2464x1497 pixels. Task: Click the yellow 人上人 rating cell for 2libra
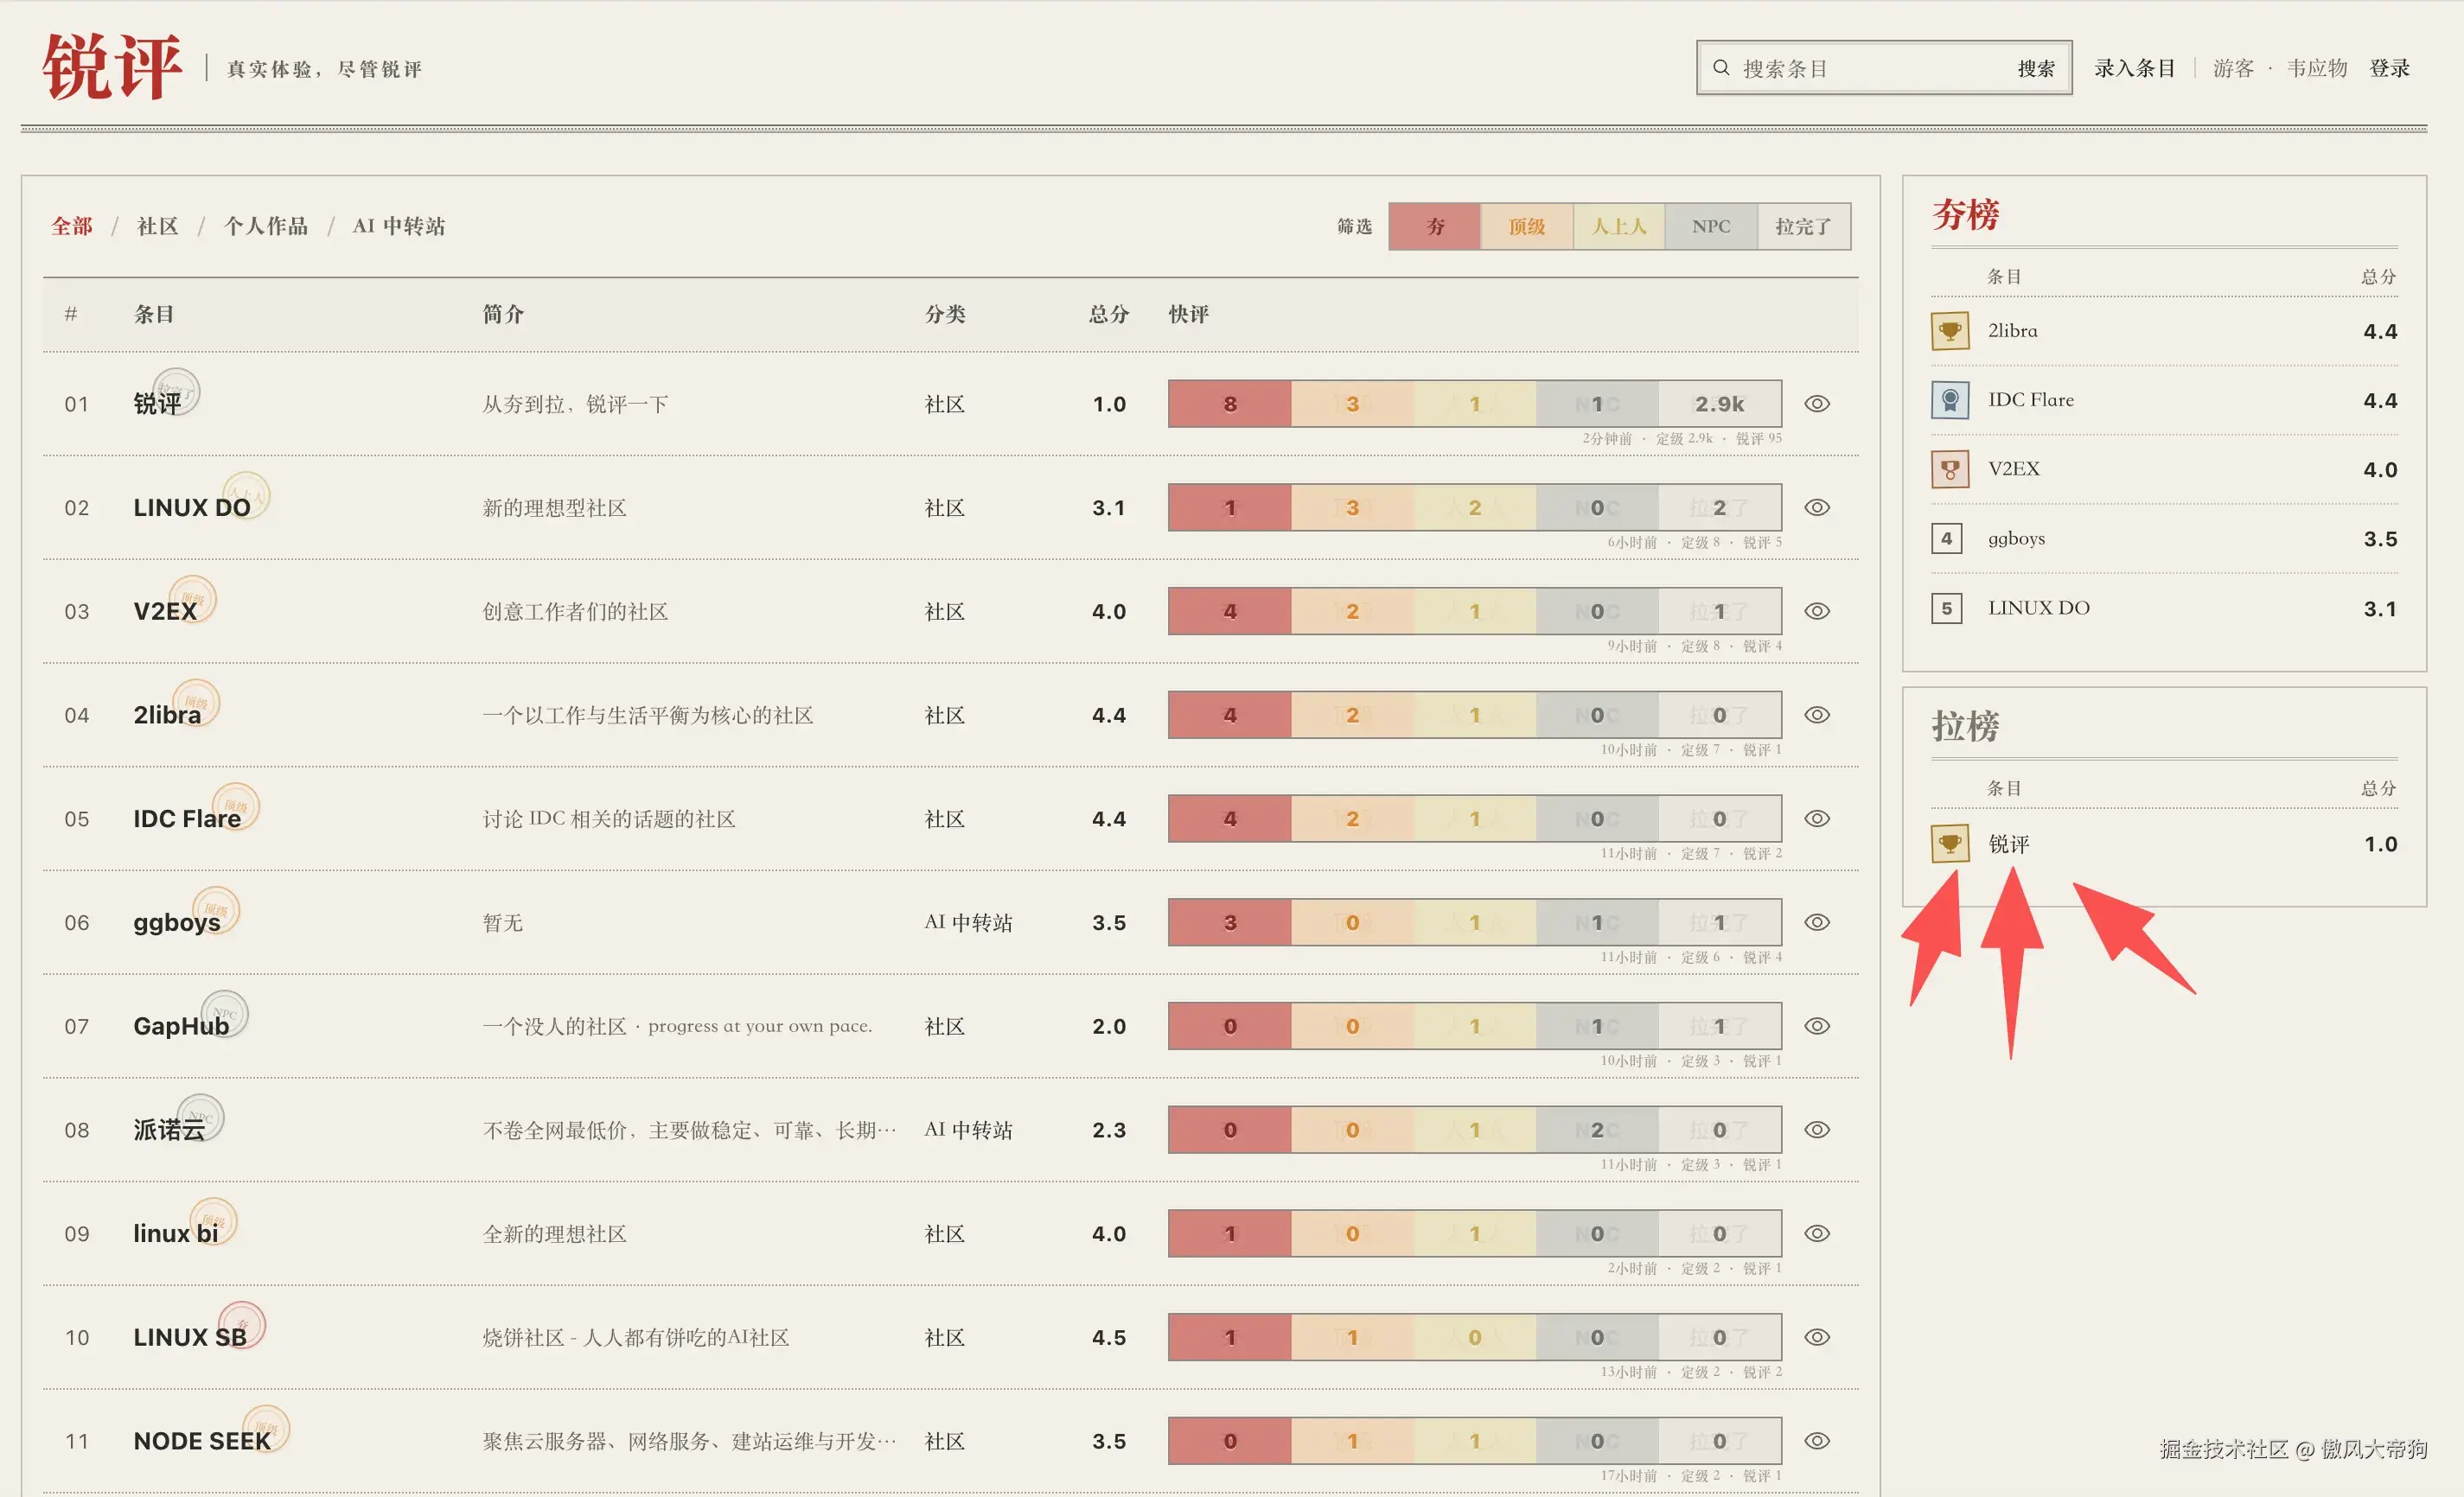coord(1475,715)
